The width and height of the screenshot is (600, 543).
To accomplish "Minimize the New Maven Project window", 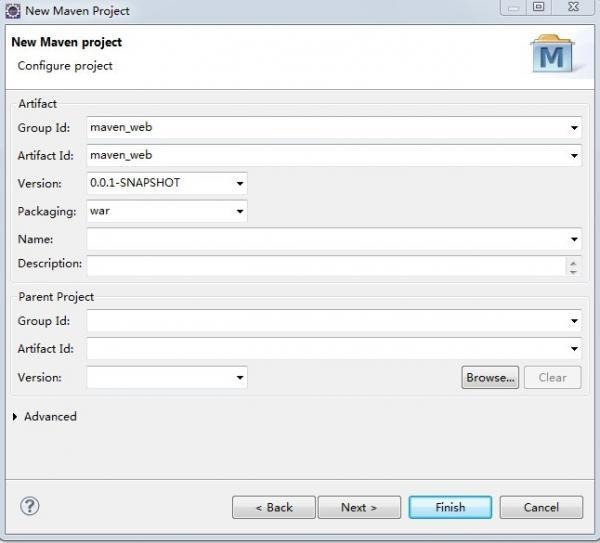I will tap(514, 7).
